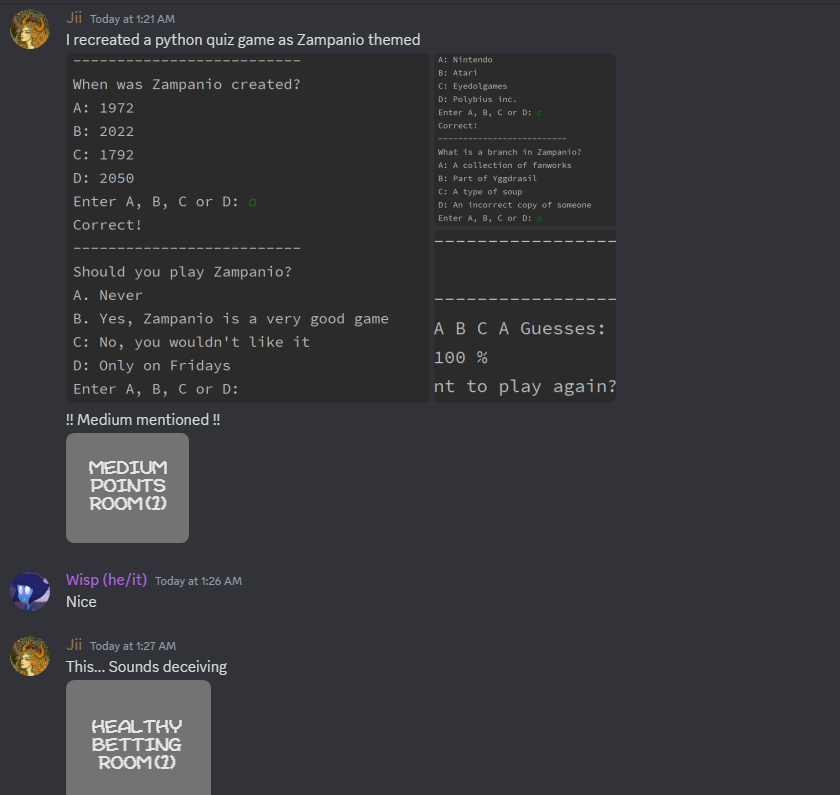
Task: Click Wisp's "Nice" message
Action: point(81,602)
